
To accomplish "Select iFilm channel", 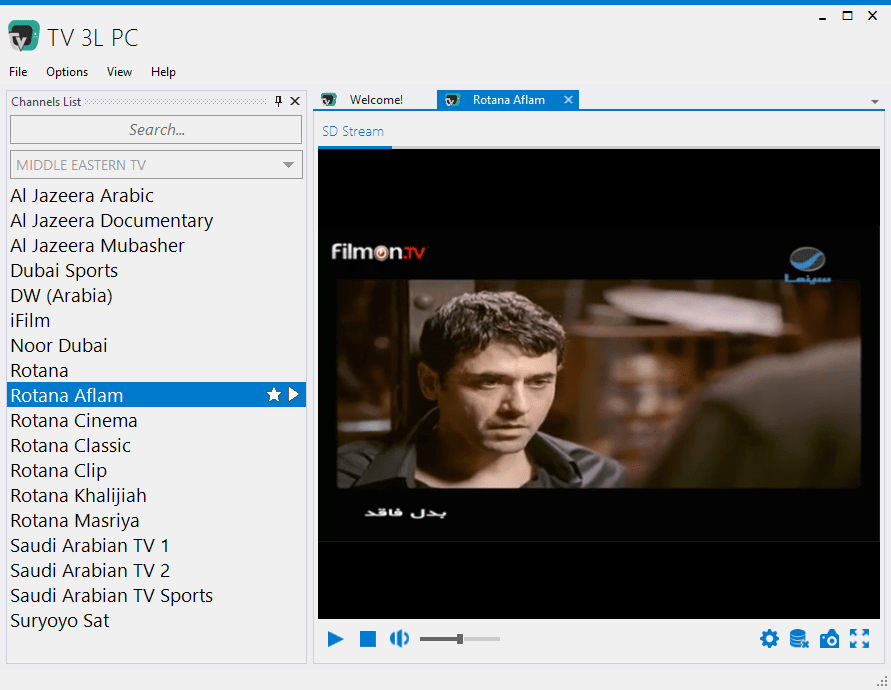I will click(156, 321).
